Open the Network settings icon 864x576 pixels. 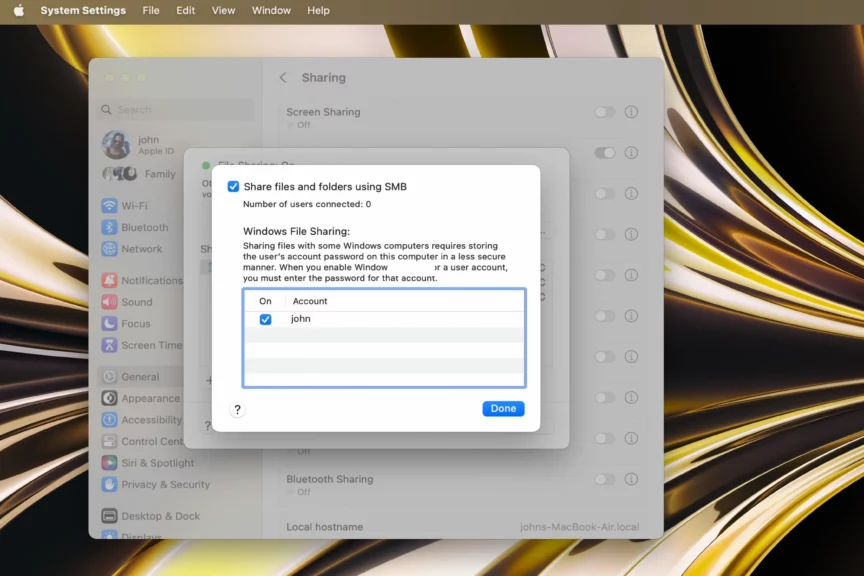pyautogui.click(x=109, y=249)
